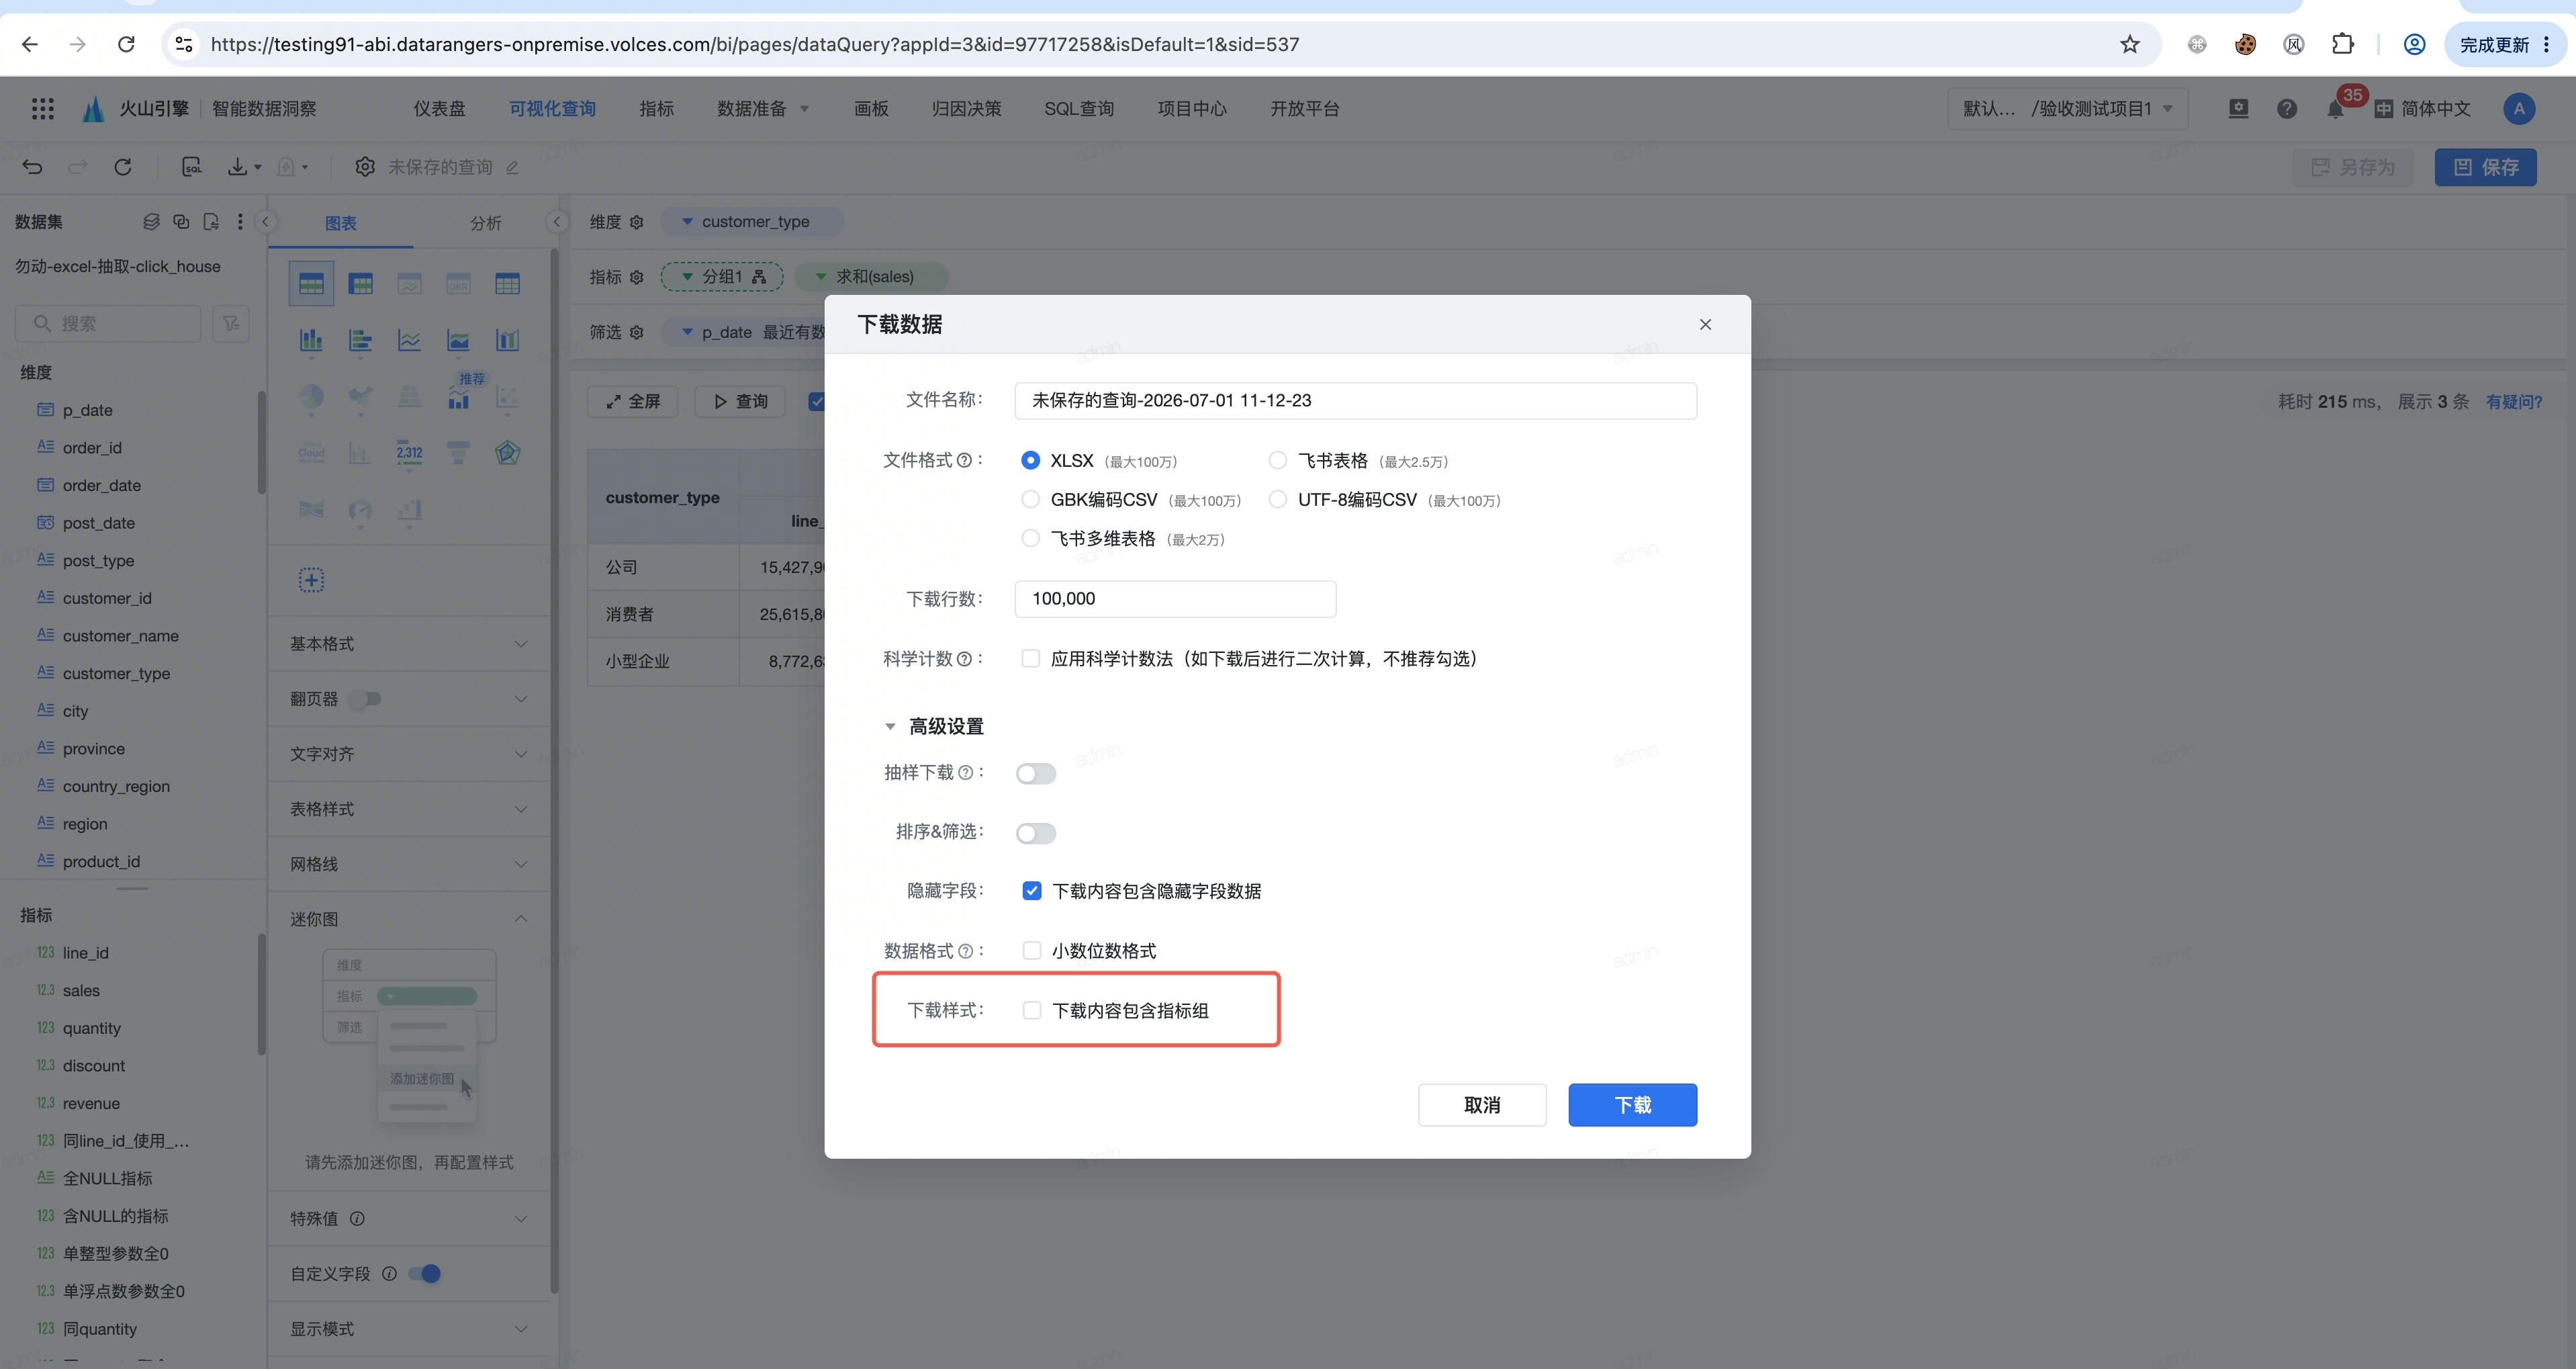Viewport: 2576px width, 1369px height.
Task: Check the 小数位数格式 option
Action: click(x=1031, y=950)
